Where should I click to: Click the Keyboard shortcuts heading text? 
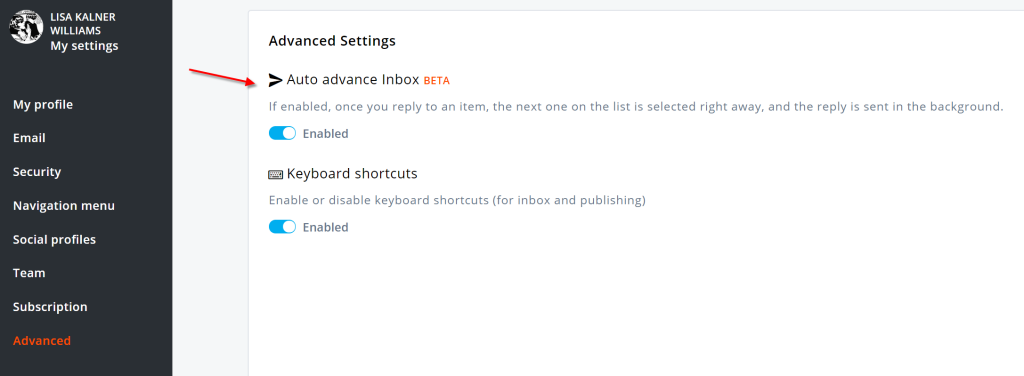pyautogui.click(x=352, y=174)
